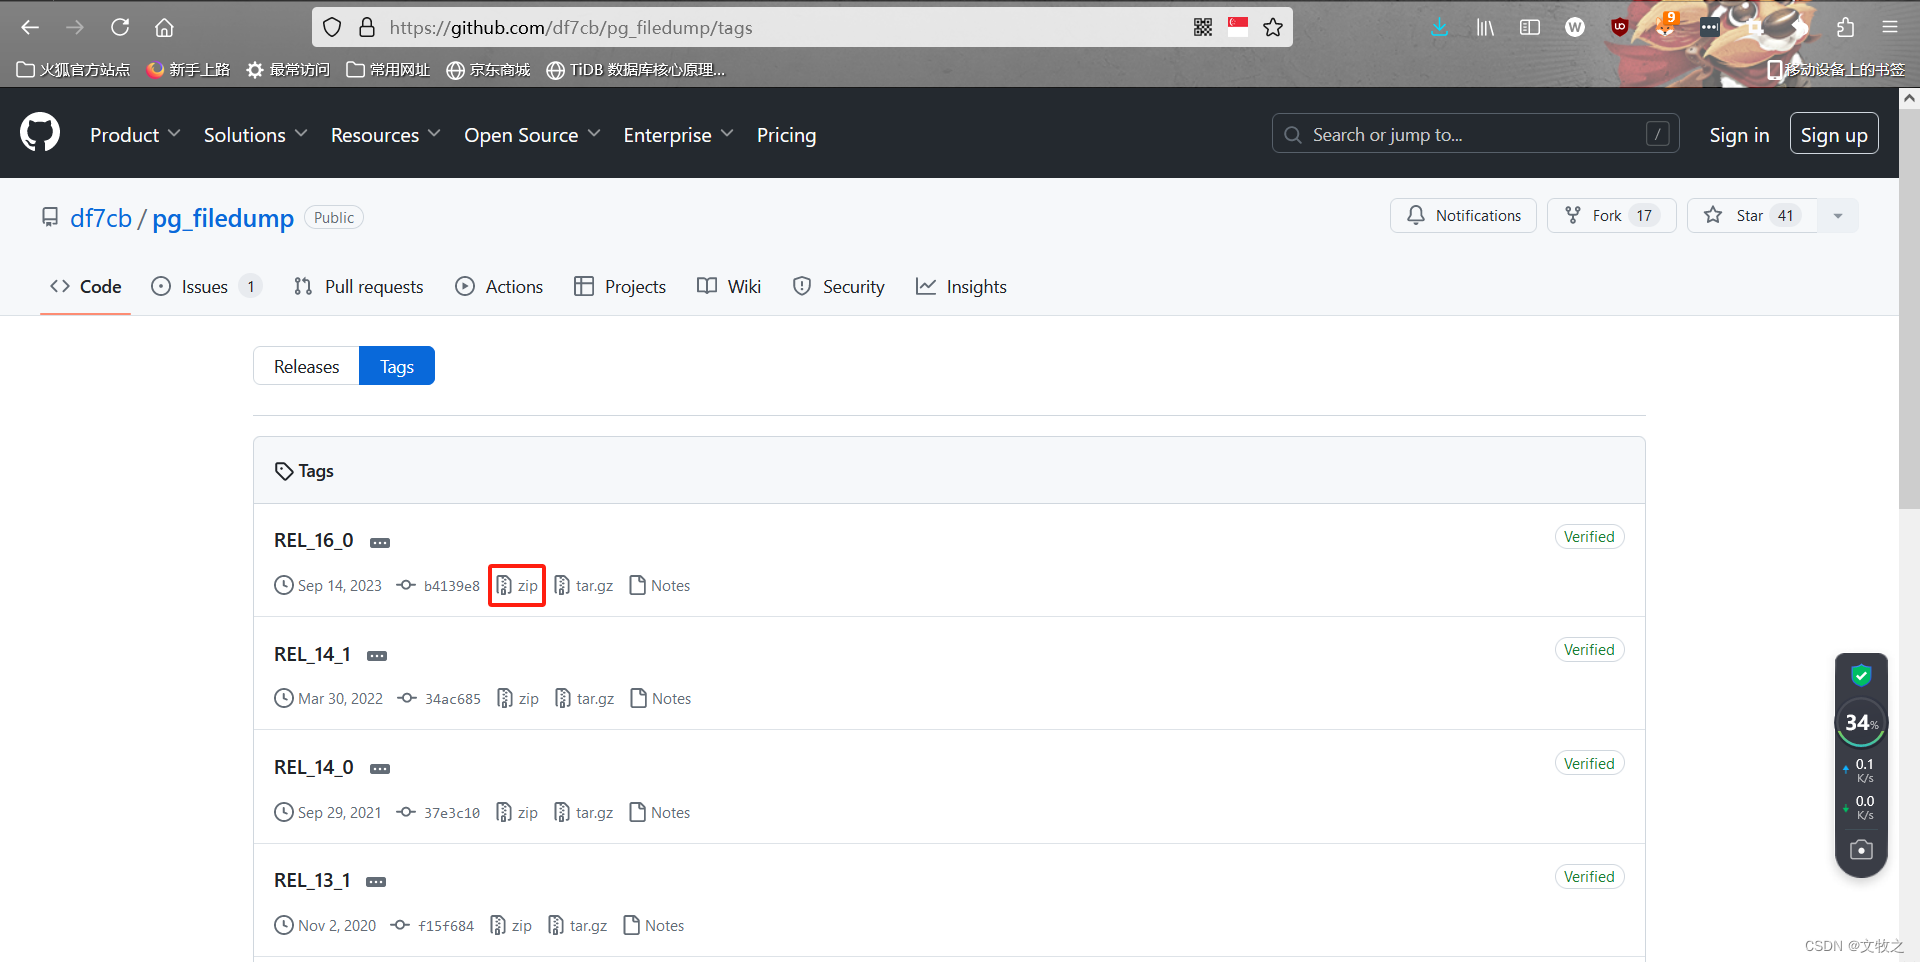
Task: Open the Actions tab
Action: pos(499,286)
